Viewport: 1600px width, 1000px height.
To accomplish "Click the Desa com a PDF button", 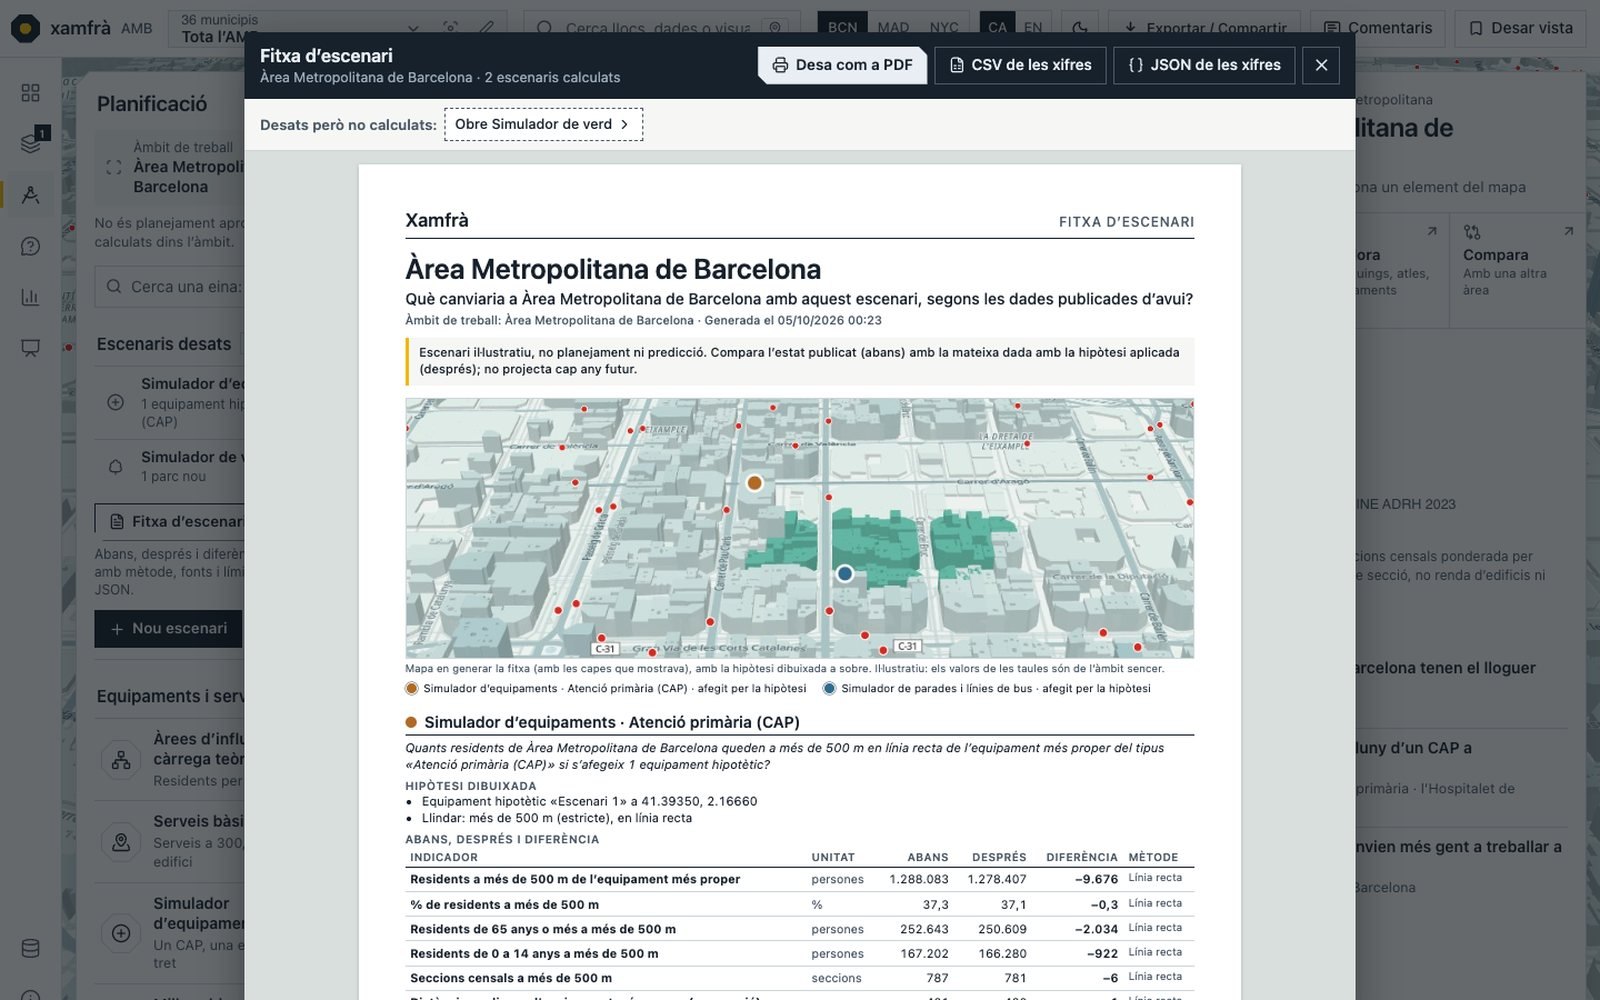I will coord(842,65).
